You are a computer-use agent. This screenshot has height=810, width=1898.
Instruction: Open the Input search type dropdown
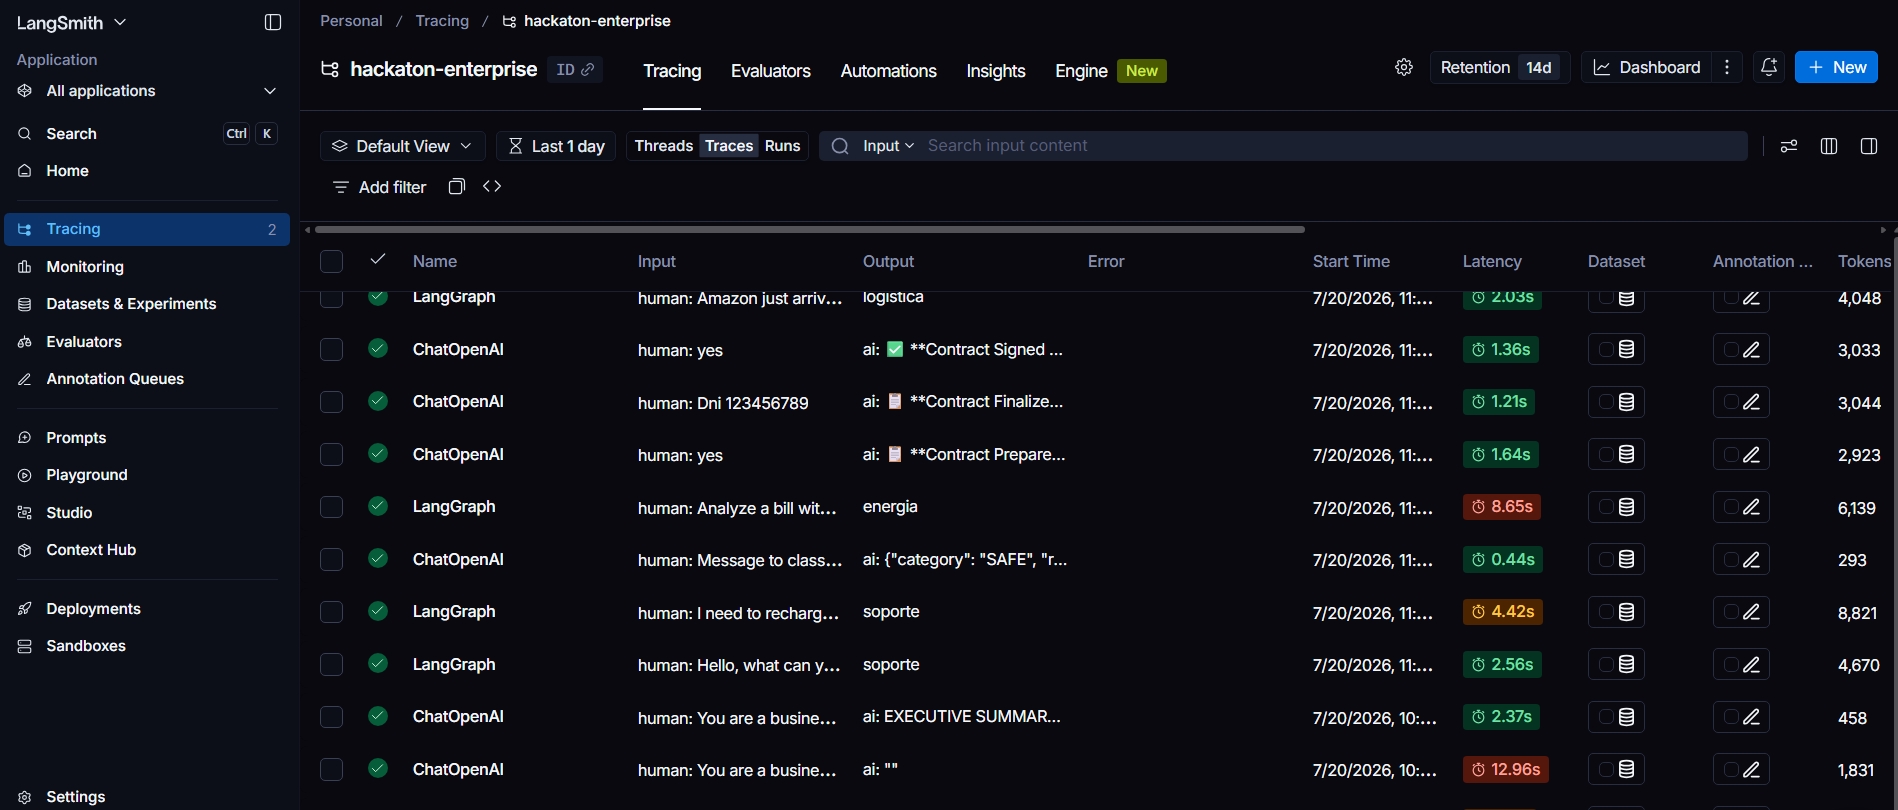point(888,146)
